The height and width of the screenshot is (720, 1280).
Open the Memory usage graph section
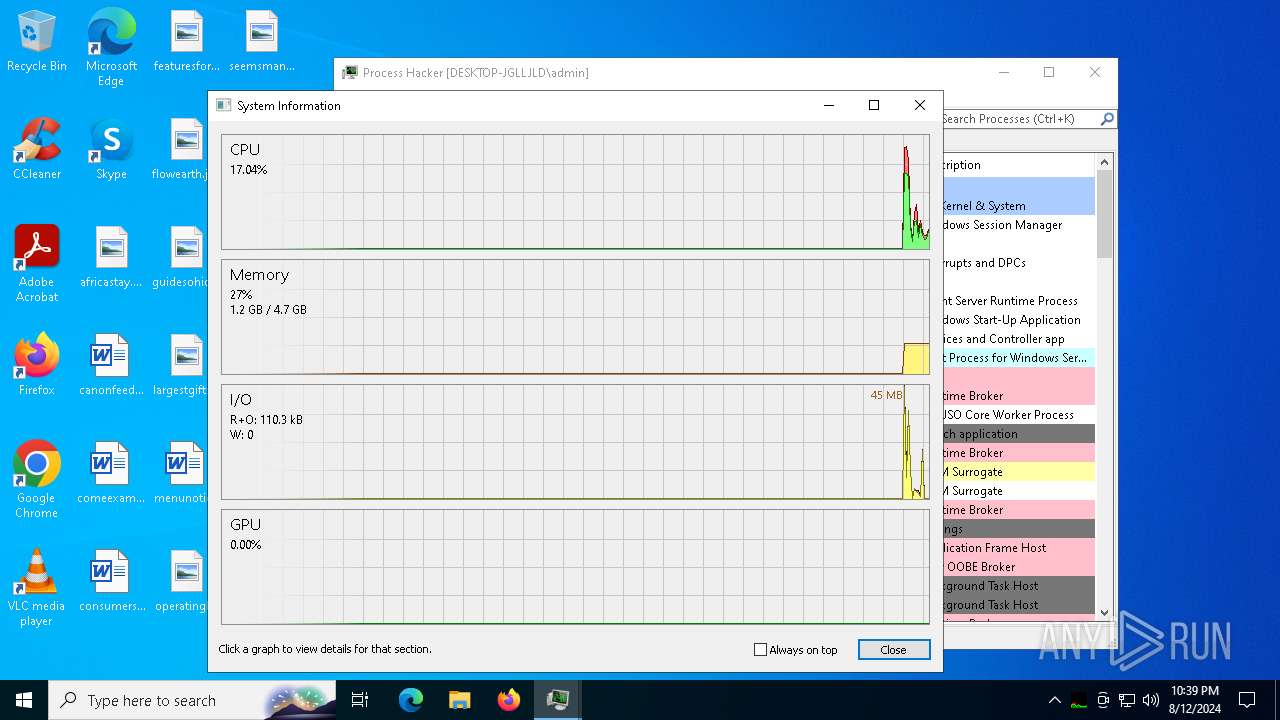click(575, 317)
